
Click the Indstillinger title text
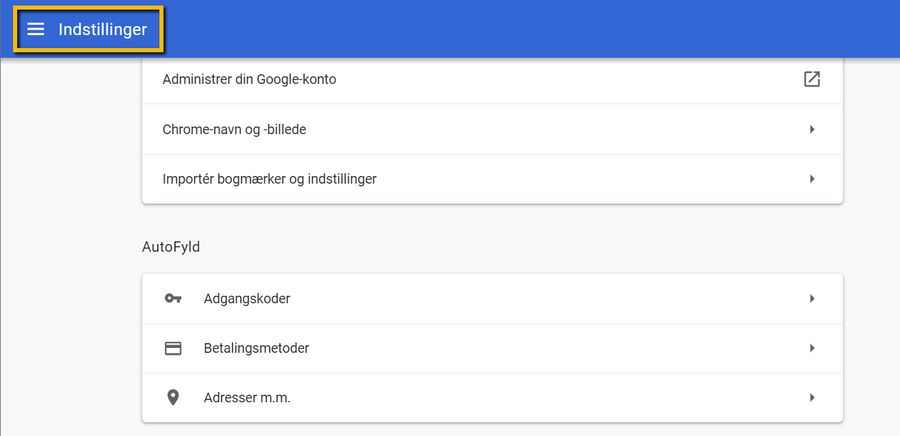coord(103,29)
